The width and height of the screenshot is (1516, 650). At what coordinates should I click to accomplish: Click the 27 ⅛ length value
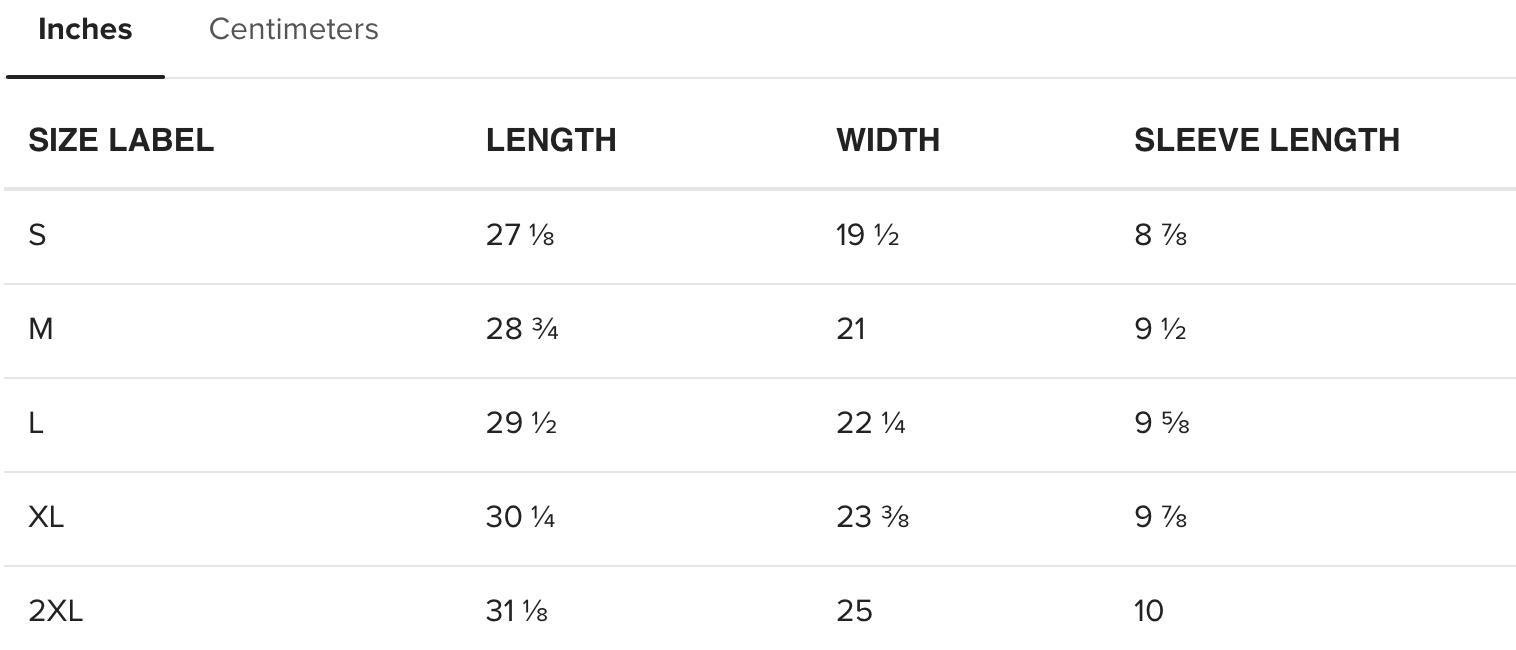click(x=519, y=236)
